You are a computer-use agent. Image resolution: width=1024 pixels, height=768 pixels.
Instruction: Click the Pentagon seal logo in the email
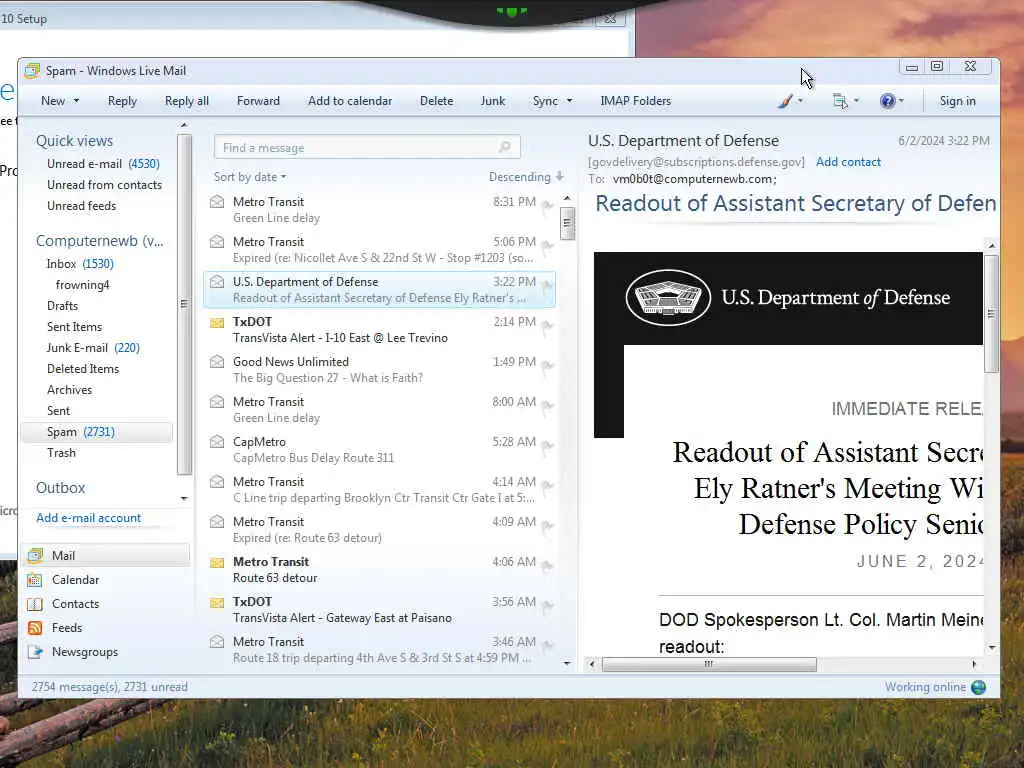pyautogui.click(x=668, y=298)
